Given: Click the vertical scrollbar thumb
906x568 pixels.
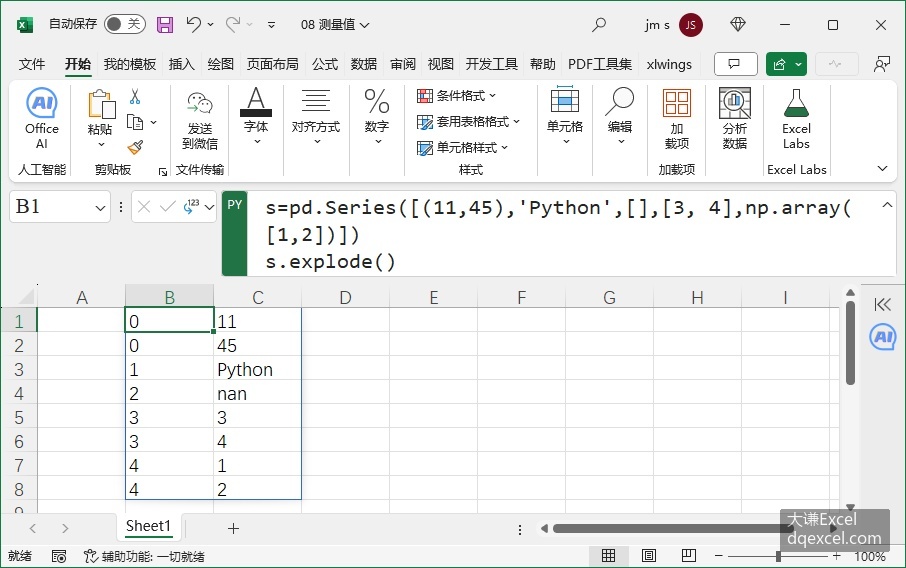Looking at the screenshot, I should pyautogui.click(x=850, y=343).
